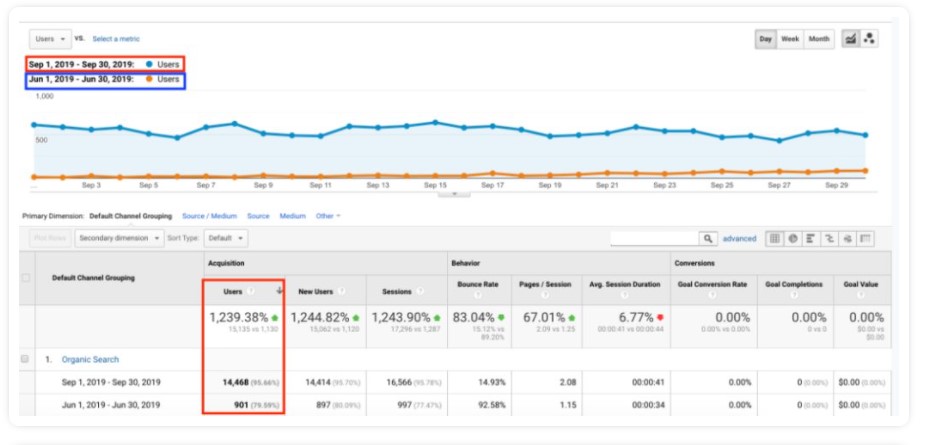The image size is (928, 445).
Task: Open the Organic Search channel link
Action: pos(90,358)
